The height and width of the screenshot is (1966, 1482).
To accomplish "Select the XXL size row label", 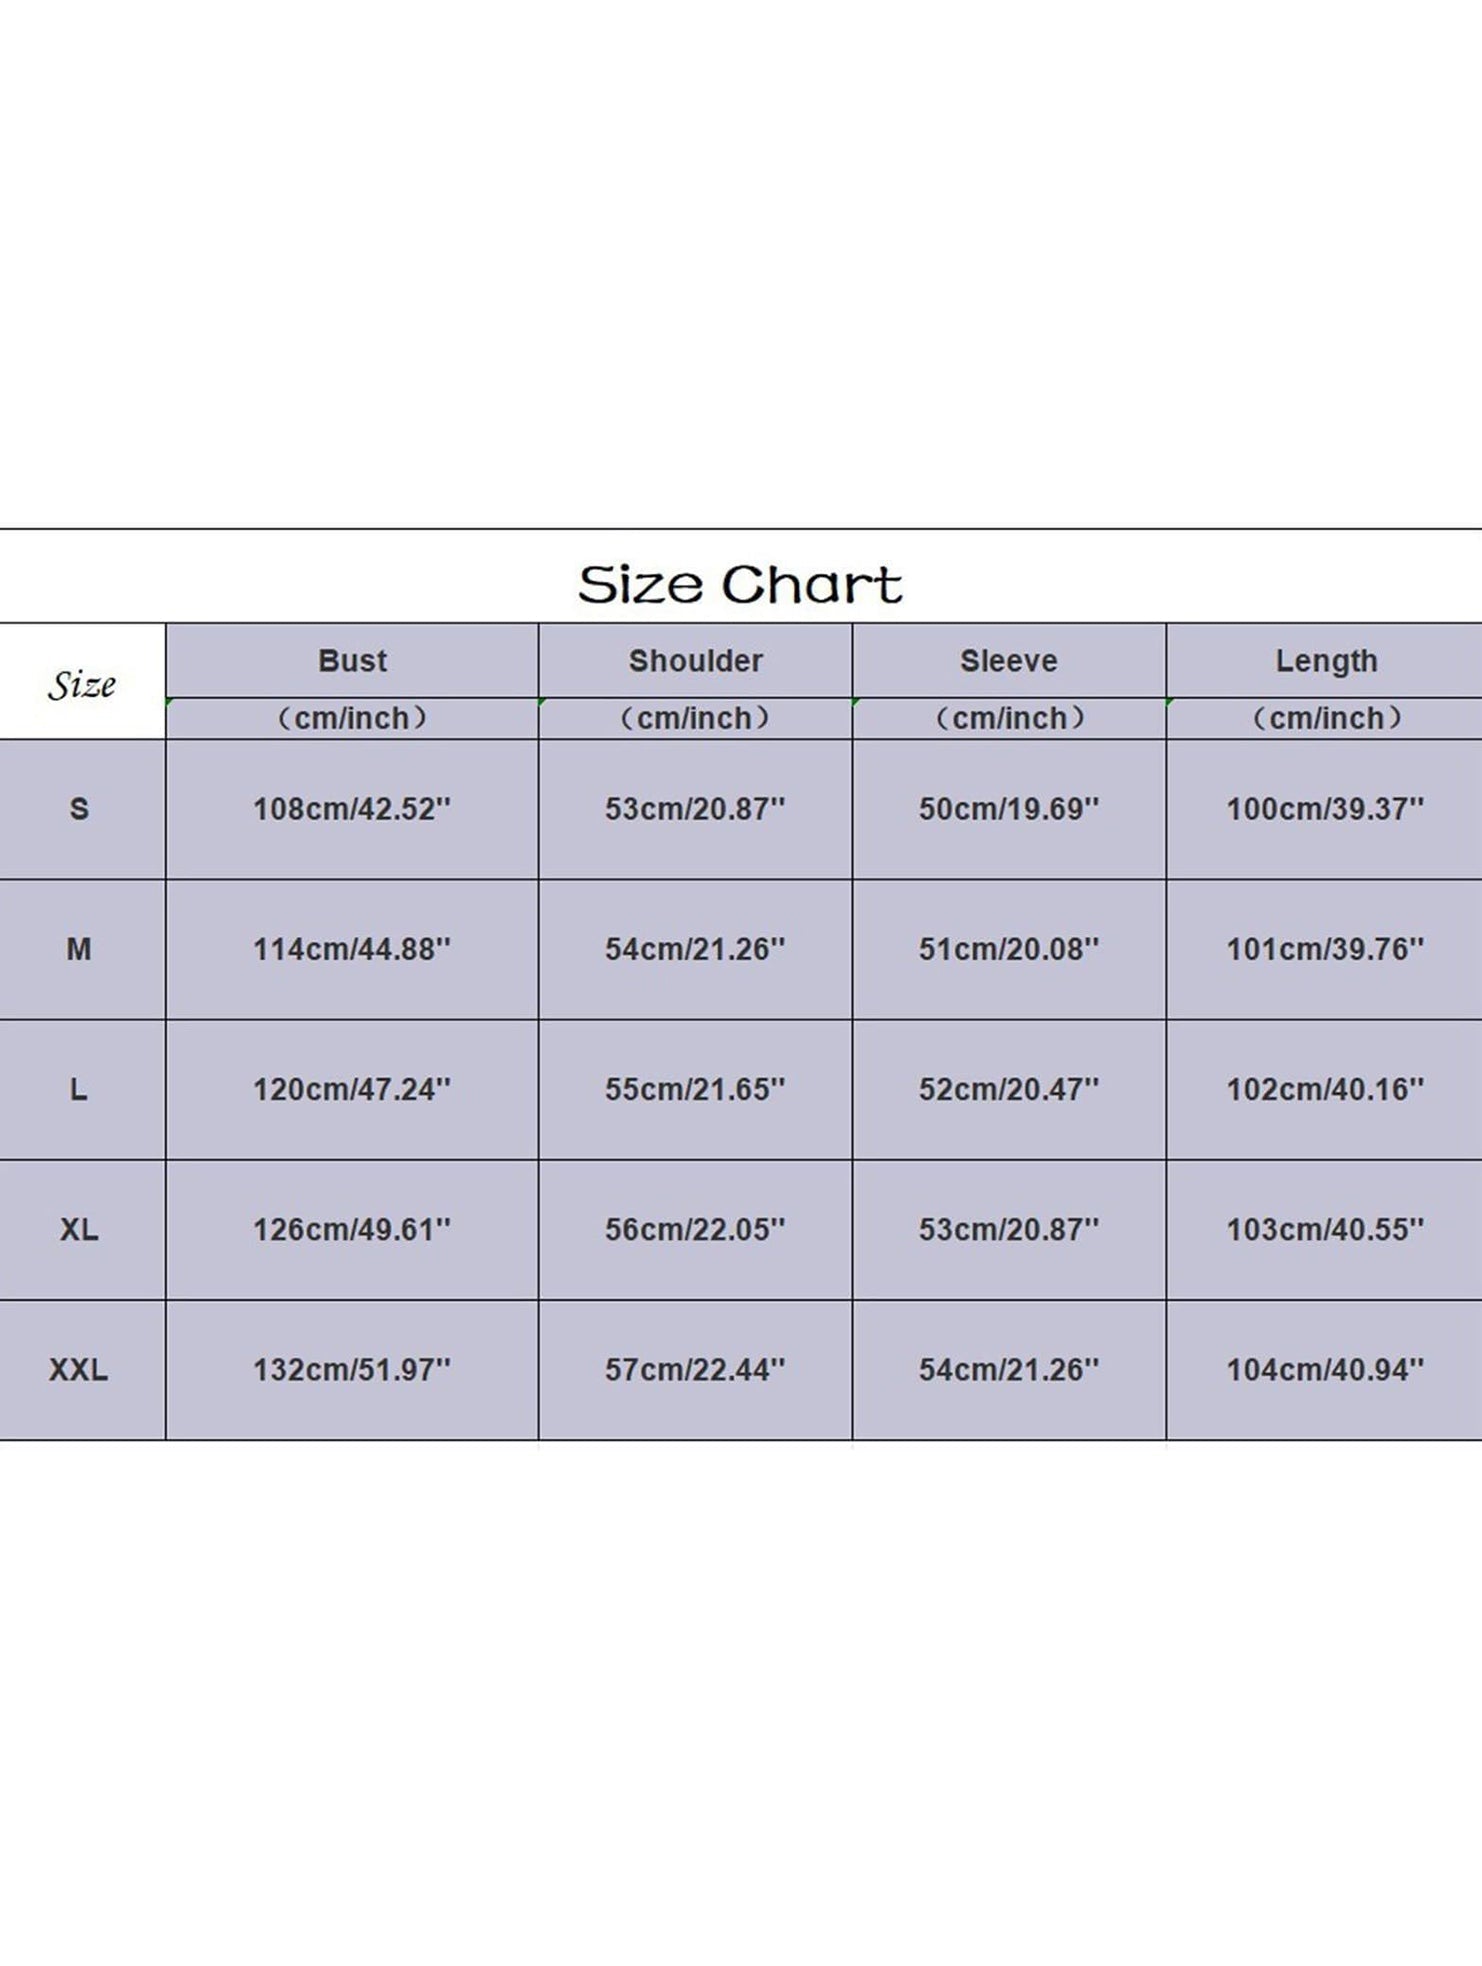I will click(x=79, y=1369).
